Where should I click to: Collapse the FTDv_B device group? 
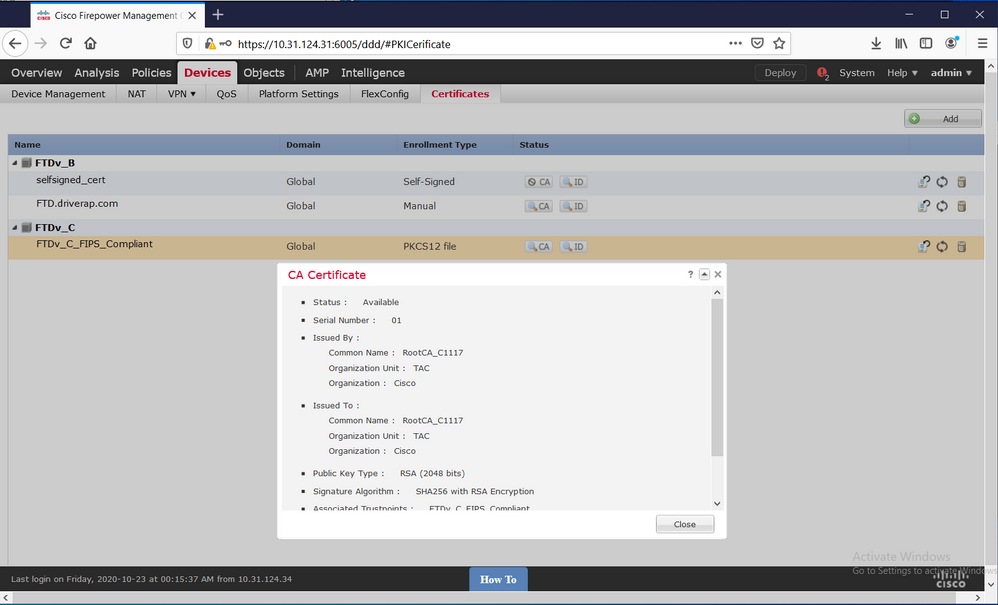[x=15, y=163]
